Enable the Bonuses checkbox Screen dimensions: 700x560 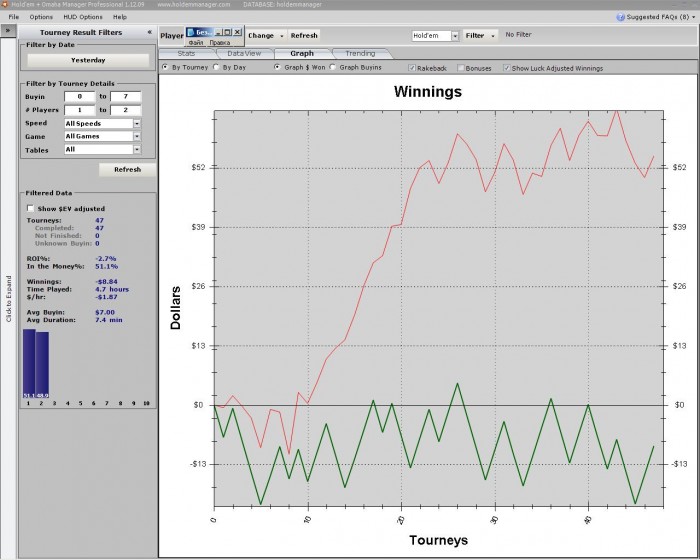tap(461, 68)
